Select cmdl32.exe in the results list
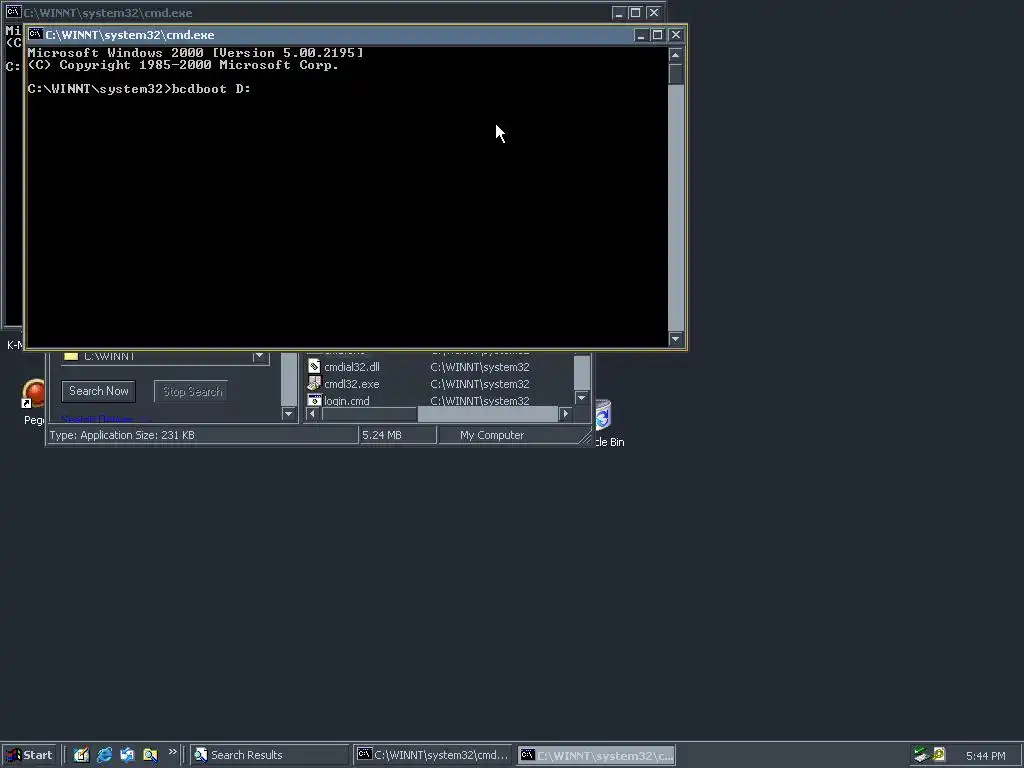1024x768 pixels. (x=351, y=384)
